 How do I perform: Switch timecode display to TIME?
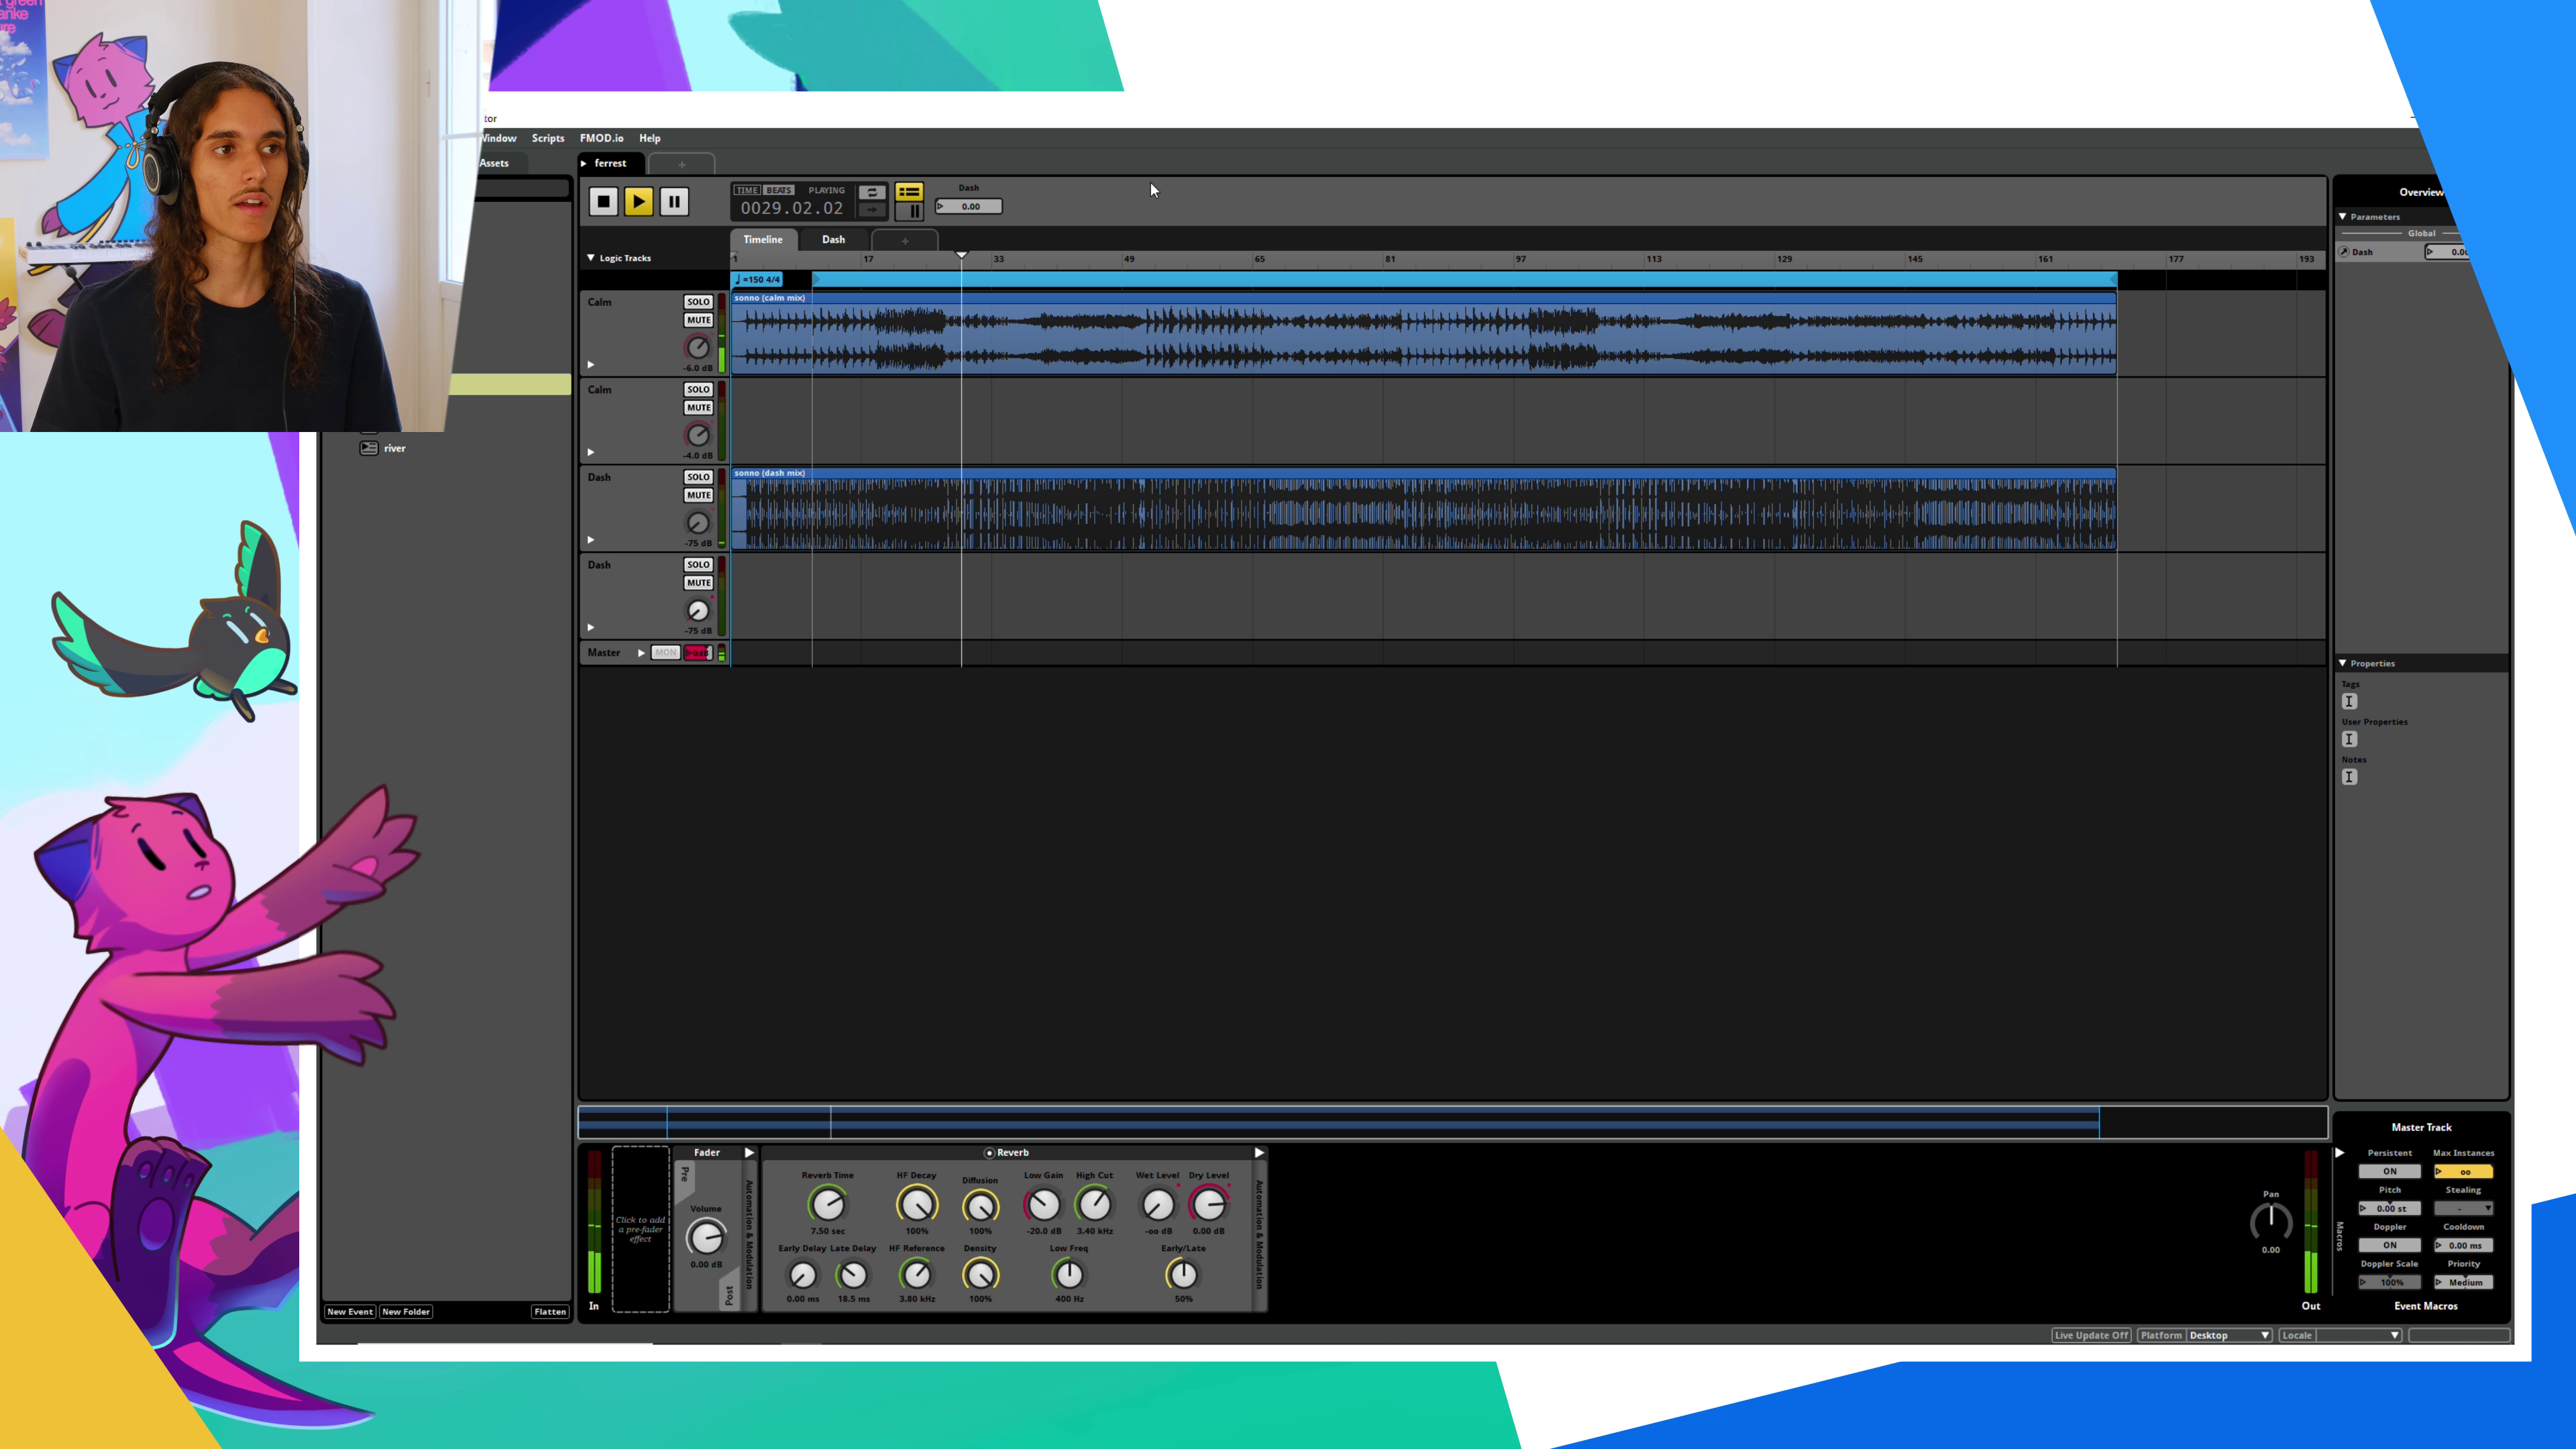click(x=747, y=190)
